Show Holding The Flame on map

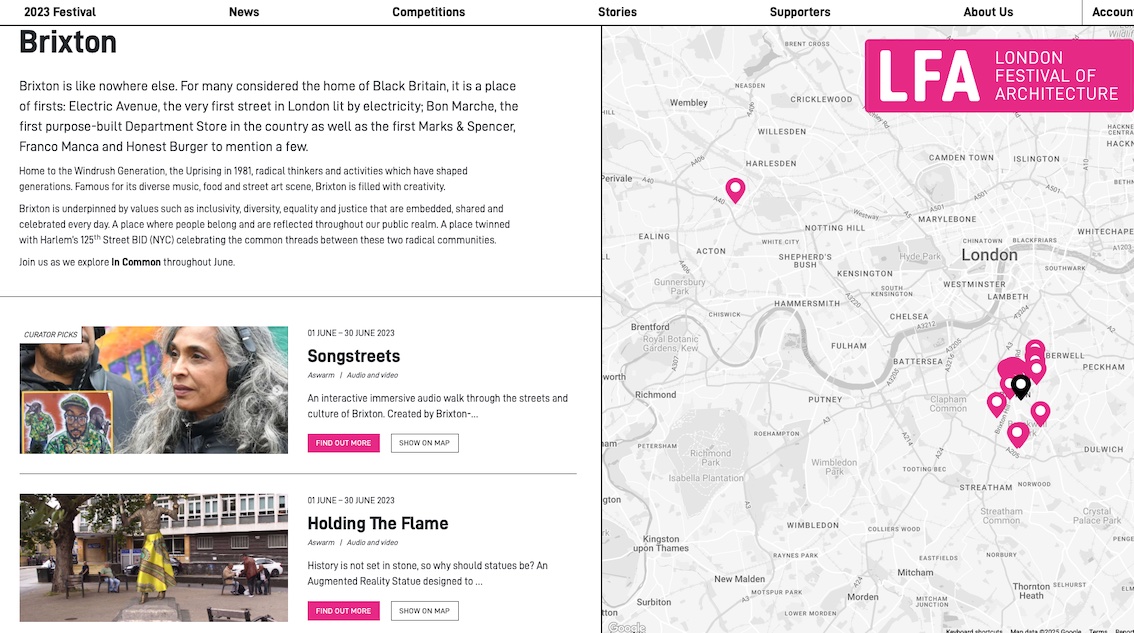pyautogui.click(x=425, y=611)
